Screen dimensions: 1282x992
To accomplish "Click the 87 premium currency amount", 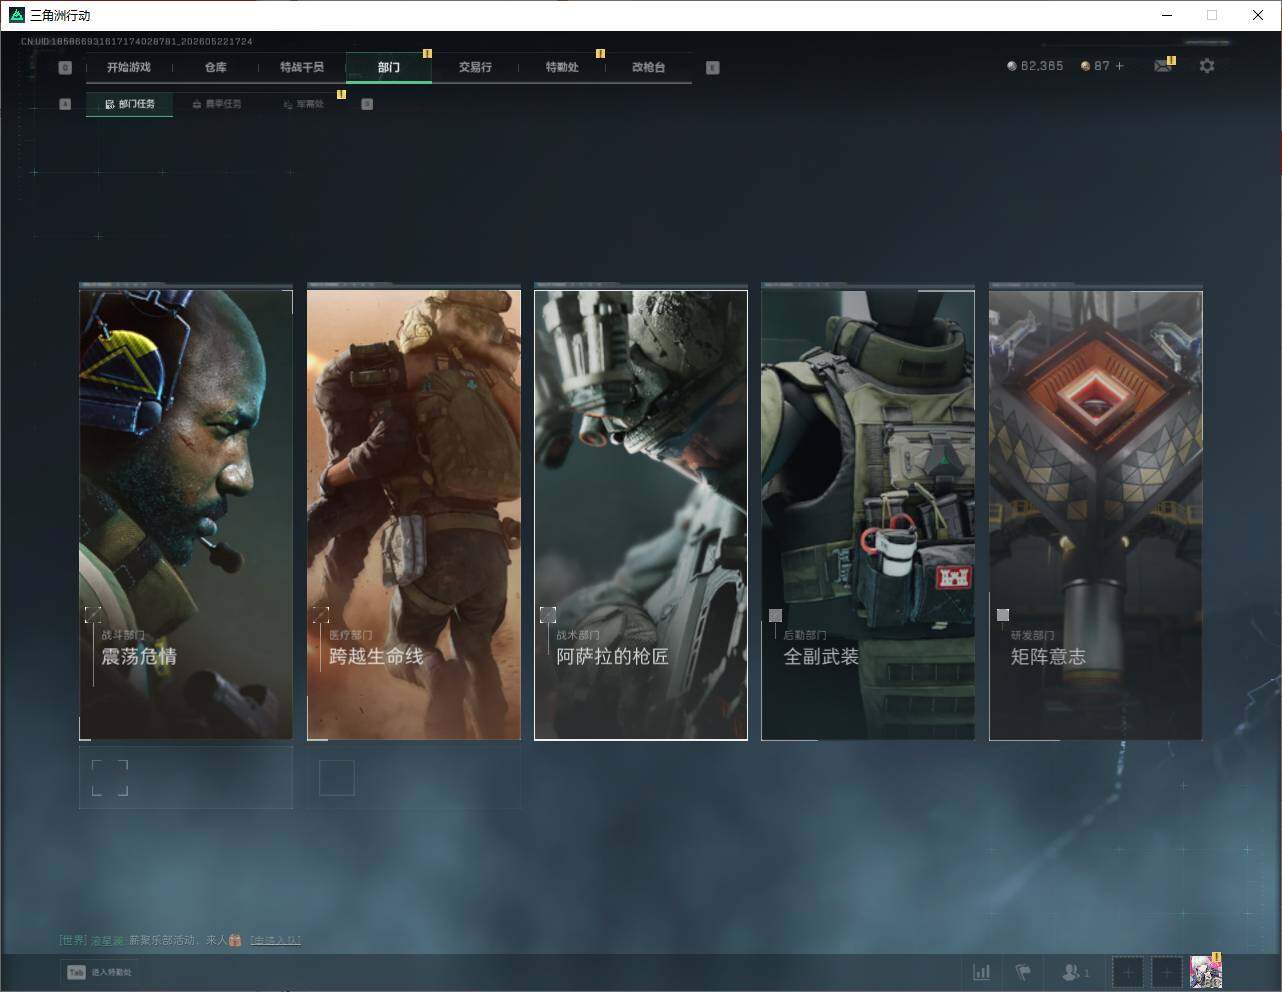I will (x=1102, y=66).
